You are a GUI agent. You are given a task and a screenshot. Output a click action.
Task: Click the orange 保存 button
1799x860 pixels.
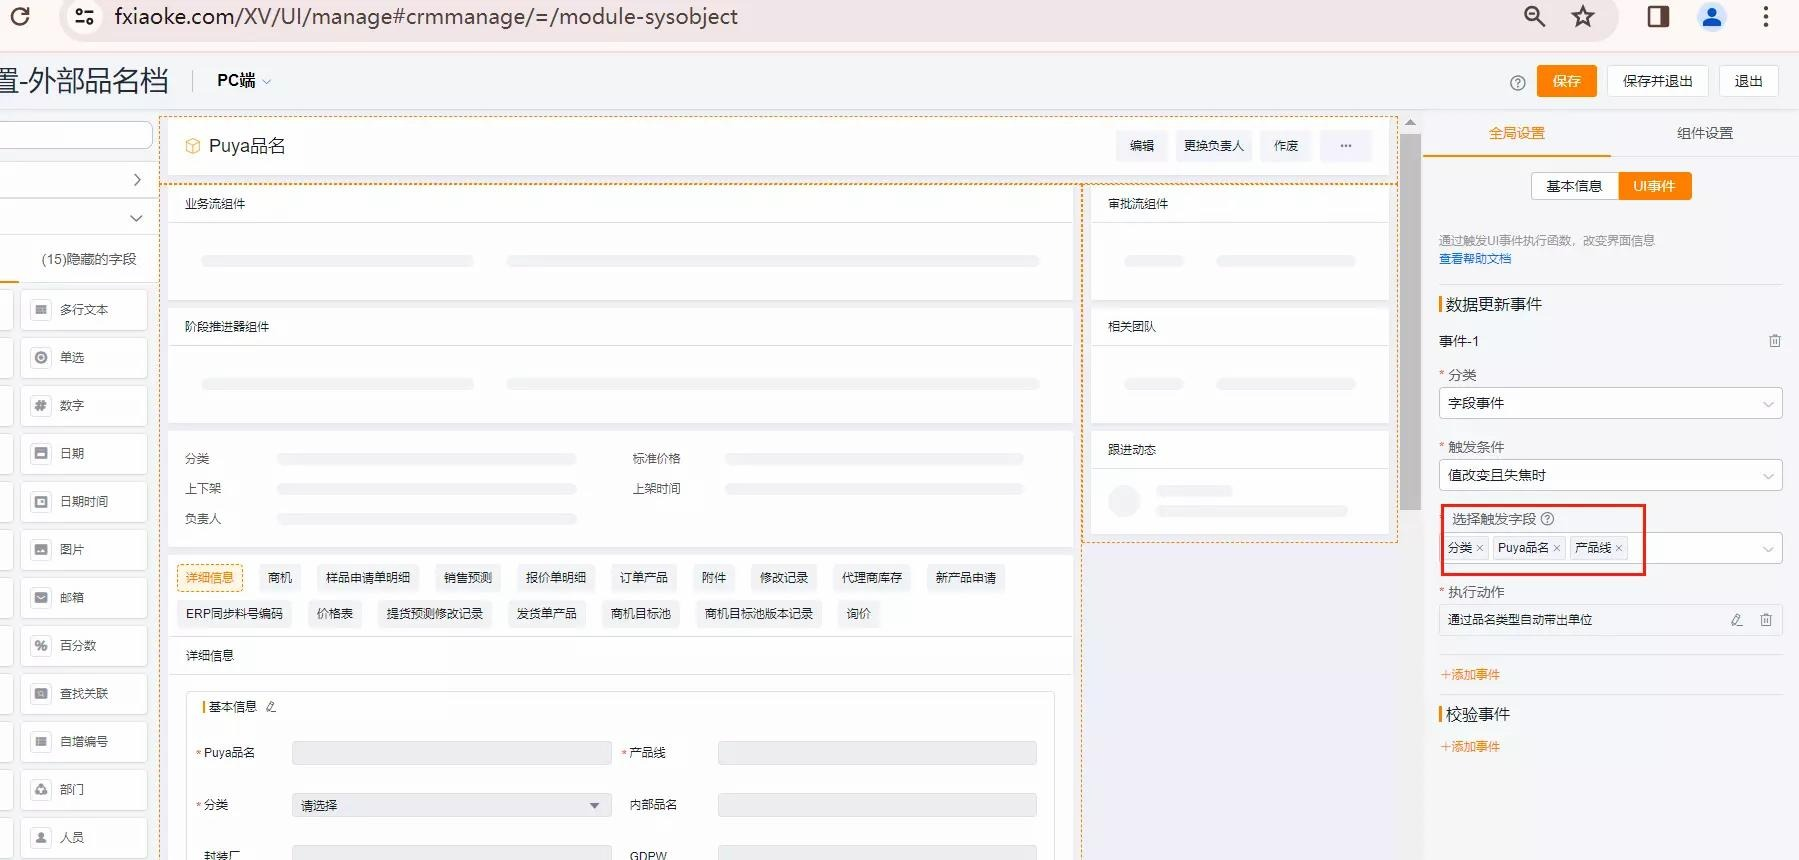coord(1567,81)
